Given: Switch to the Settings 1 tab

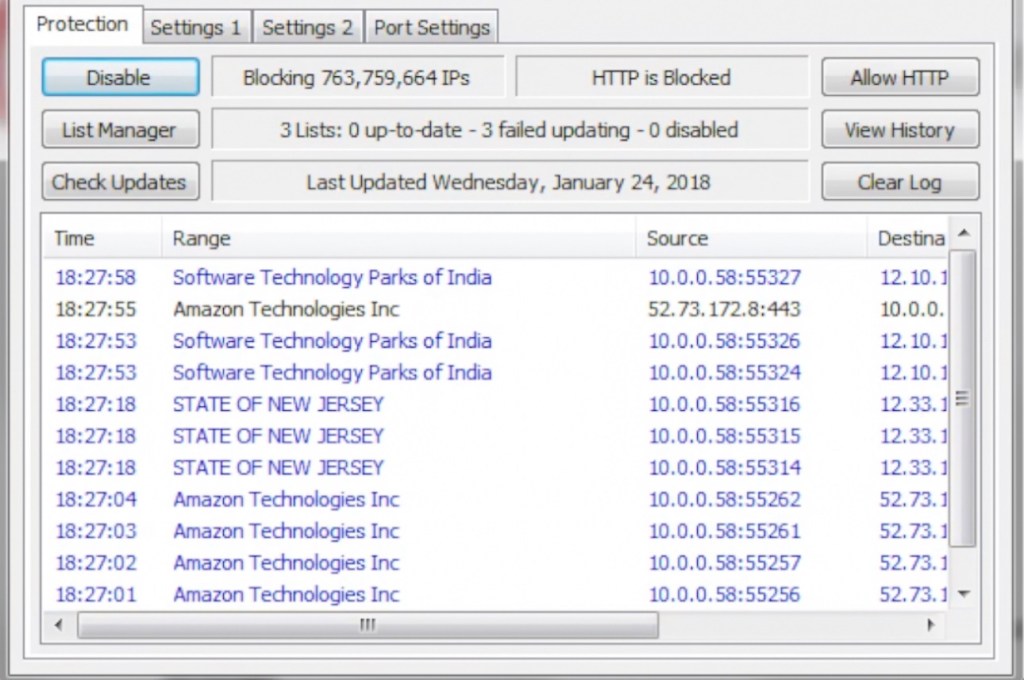Looking at the screenshot, I should pos(196,28).
